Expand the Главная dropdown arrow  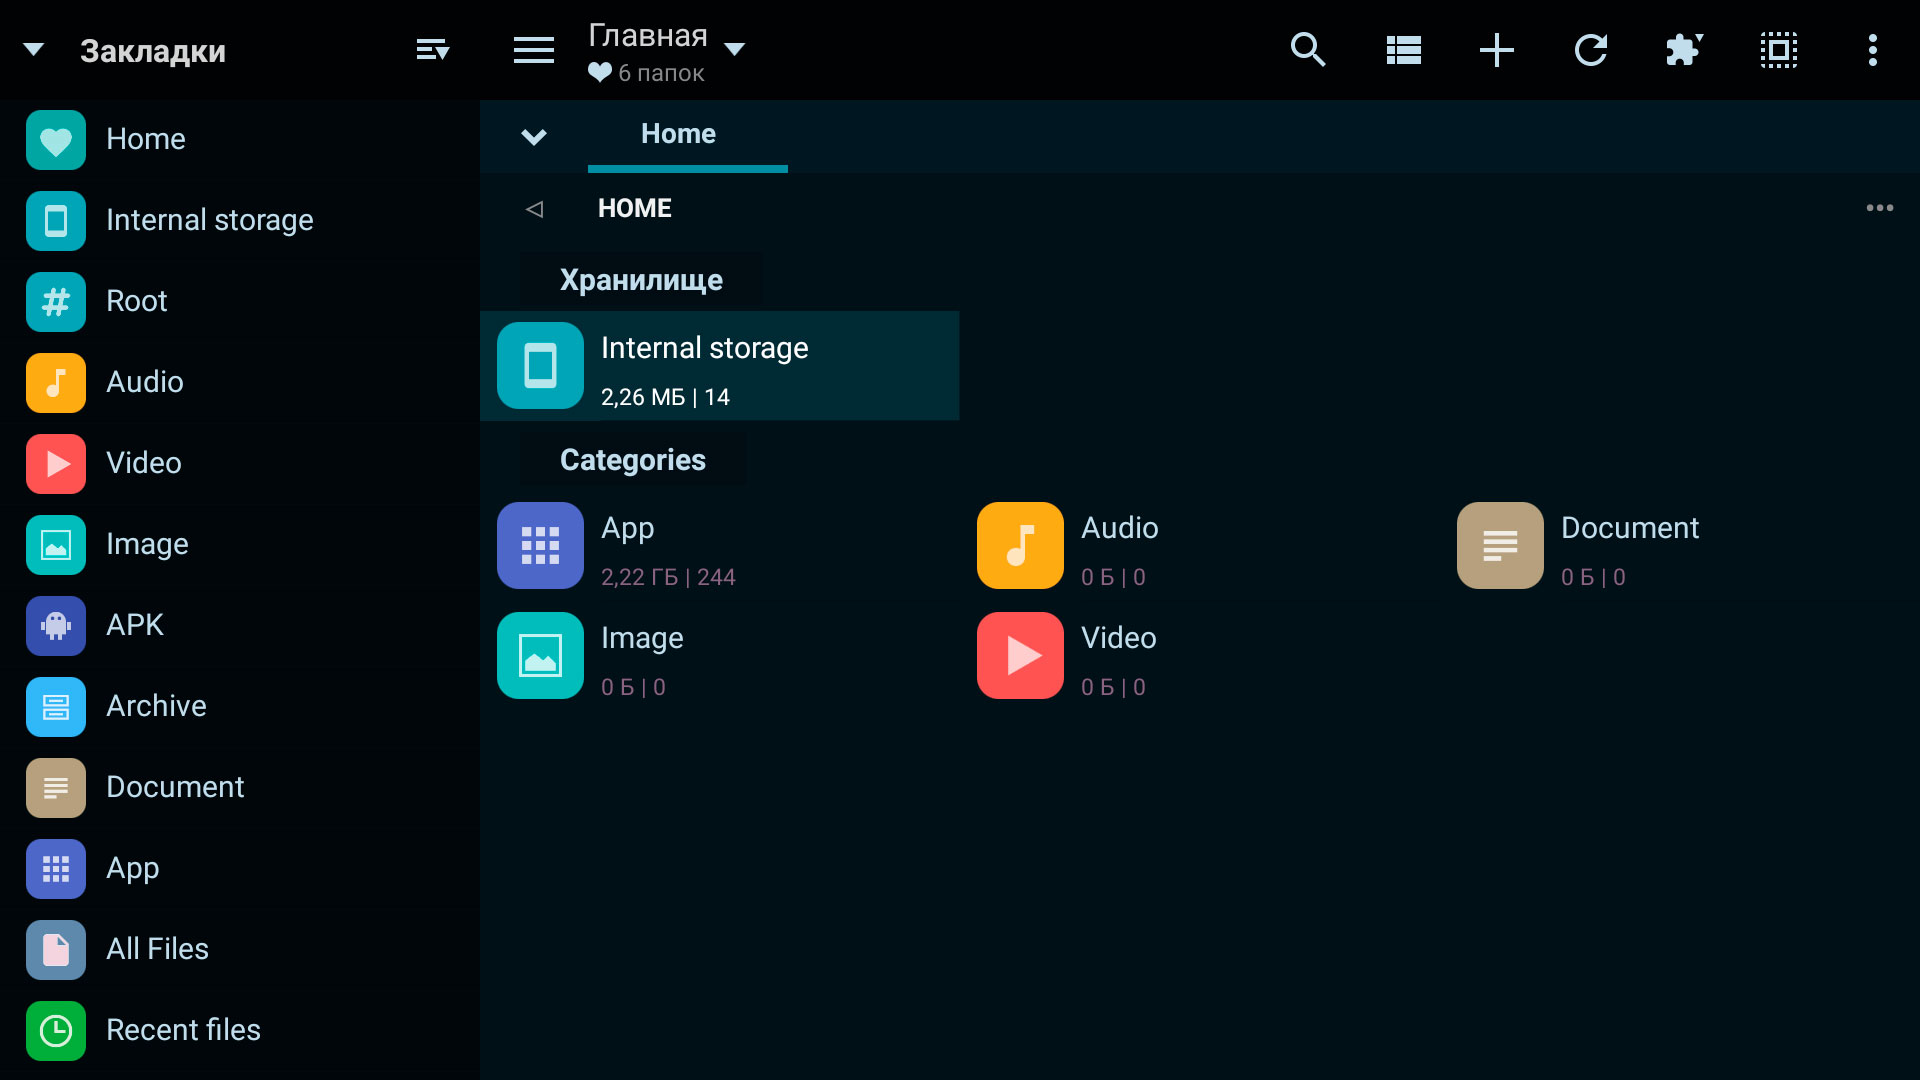[735, 50]
